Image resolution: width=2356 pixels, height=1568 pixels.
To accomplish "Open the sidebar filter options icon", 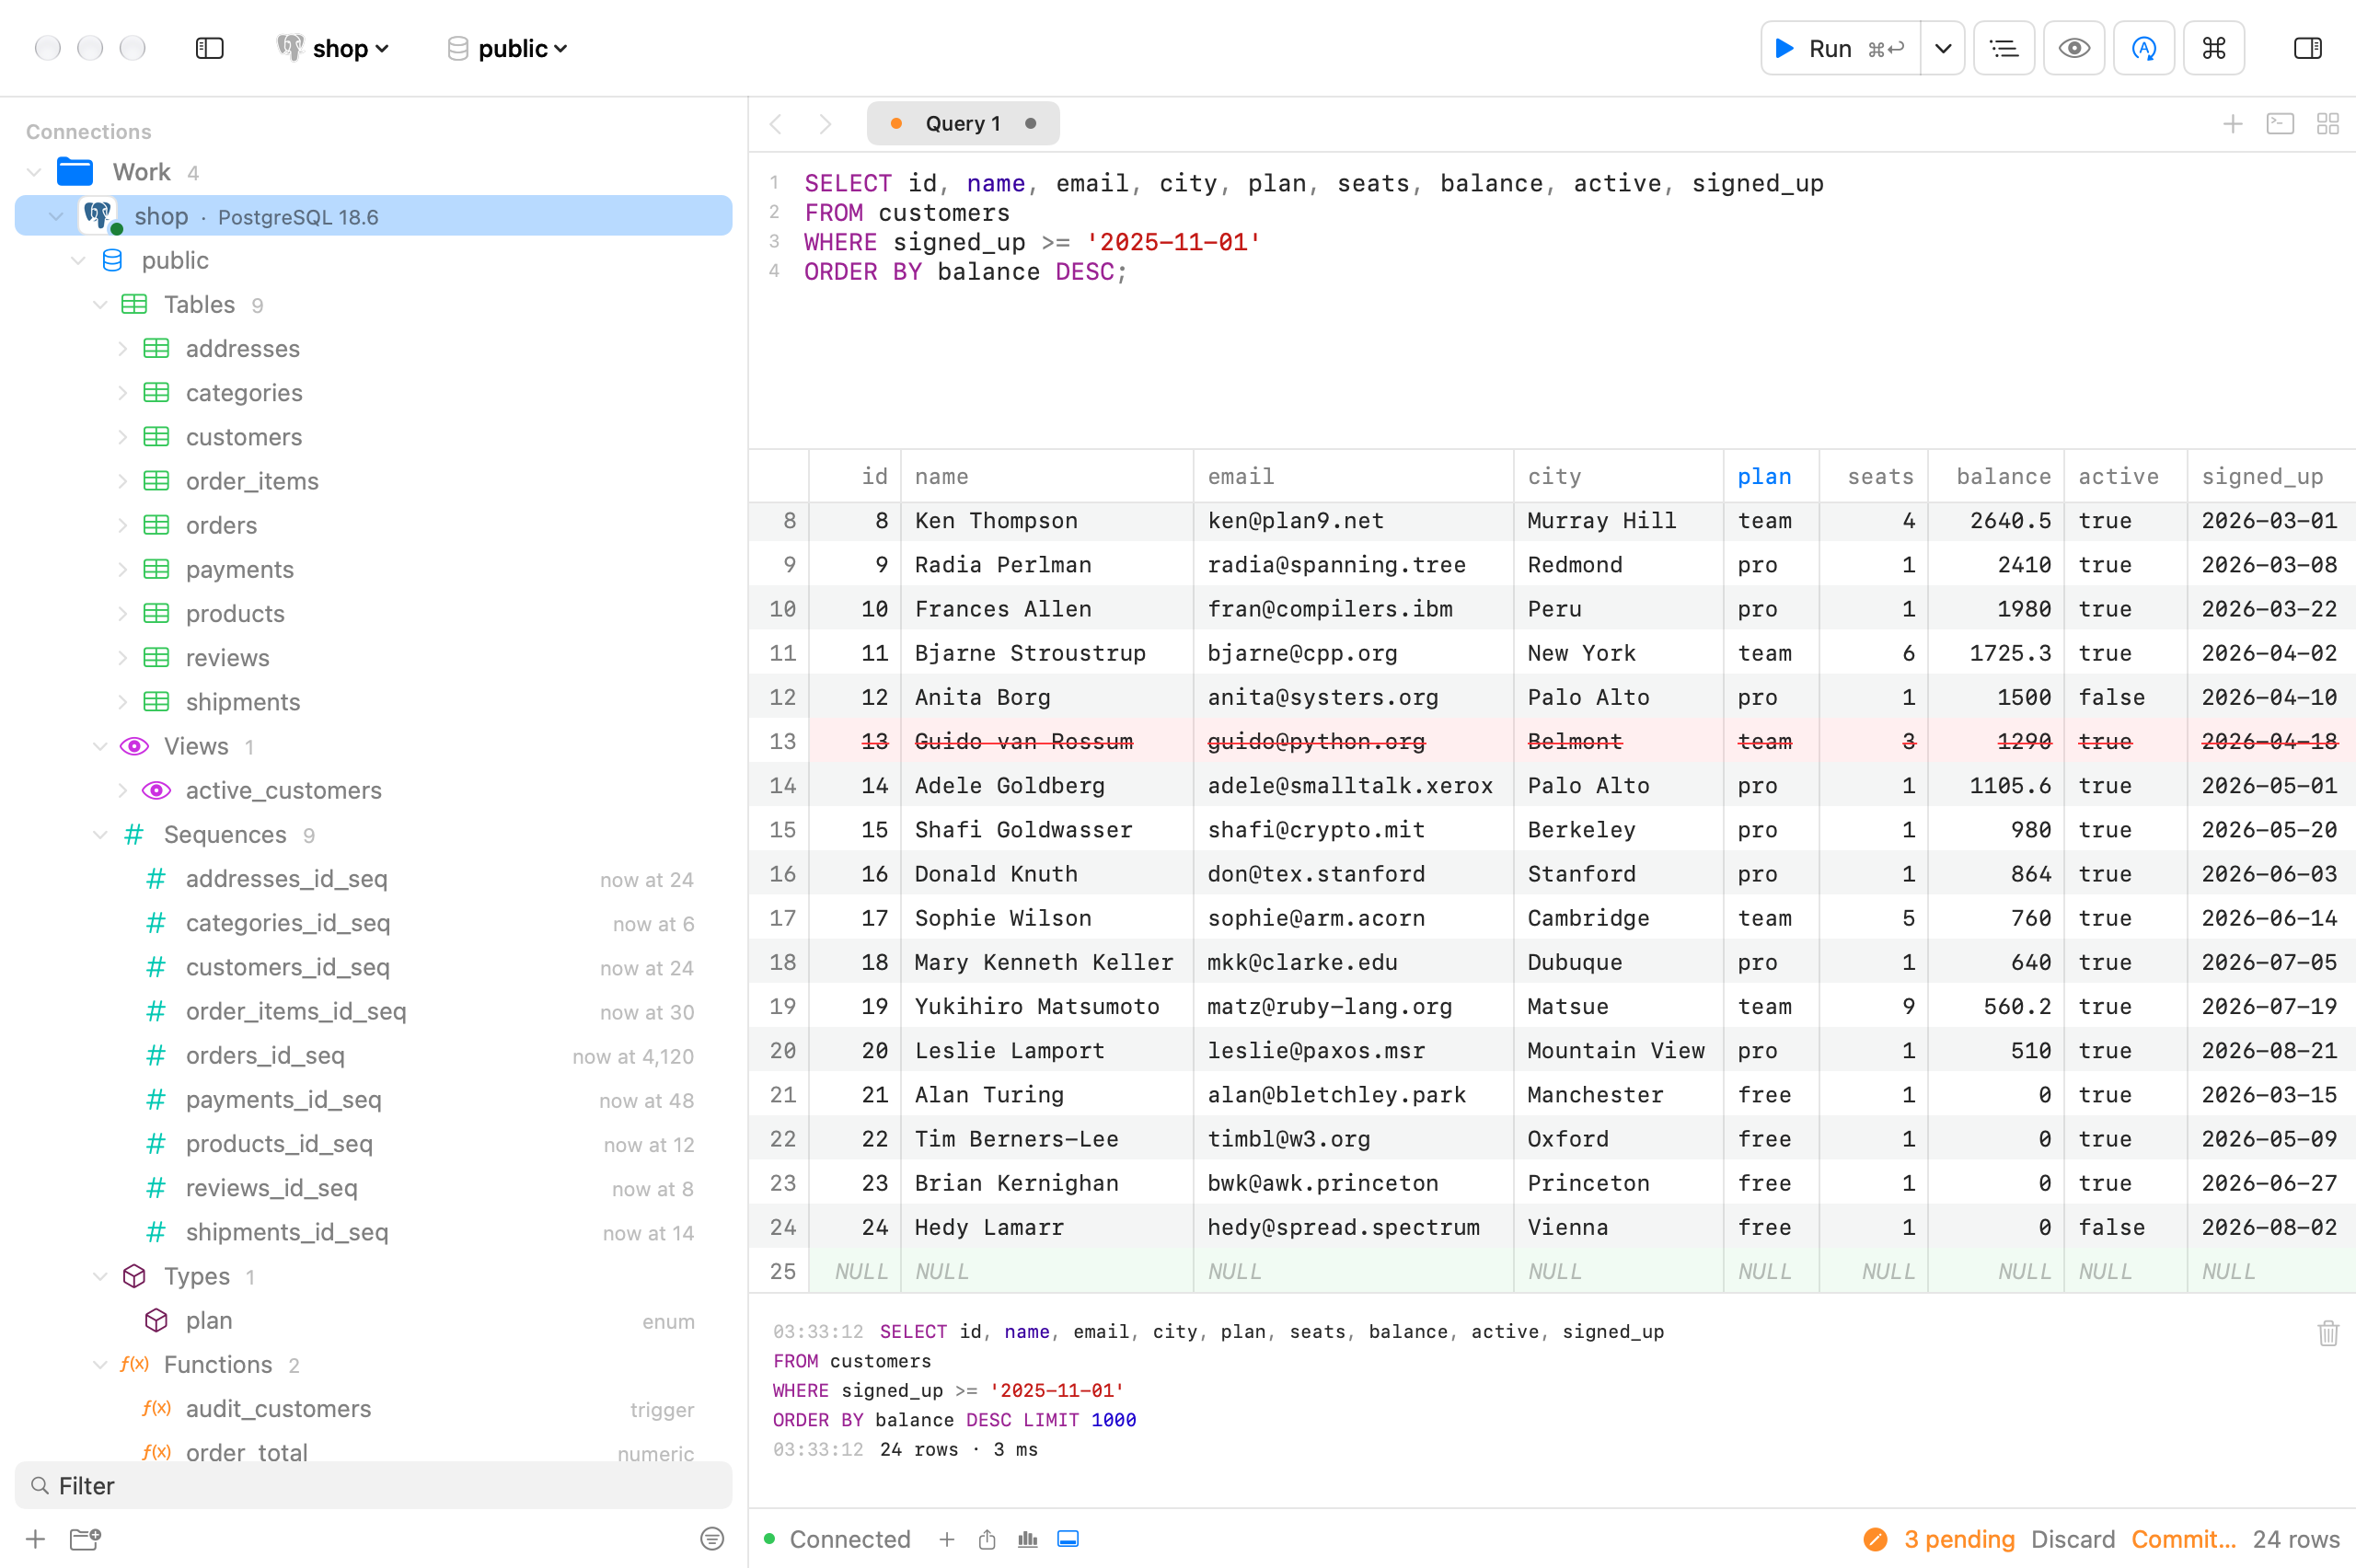I will pos(711,1539).
